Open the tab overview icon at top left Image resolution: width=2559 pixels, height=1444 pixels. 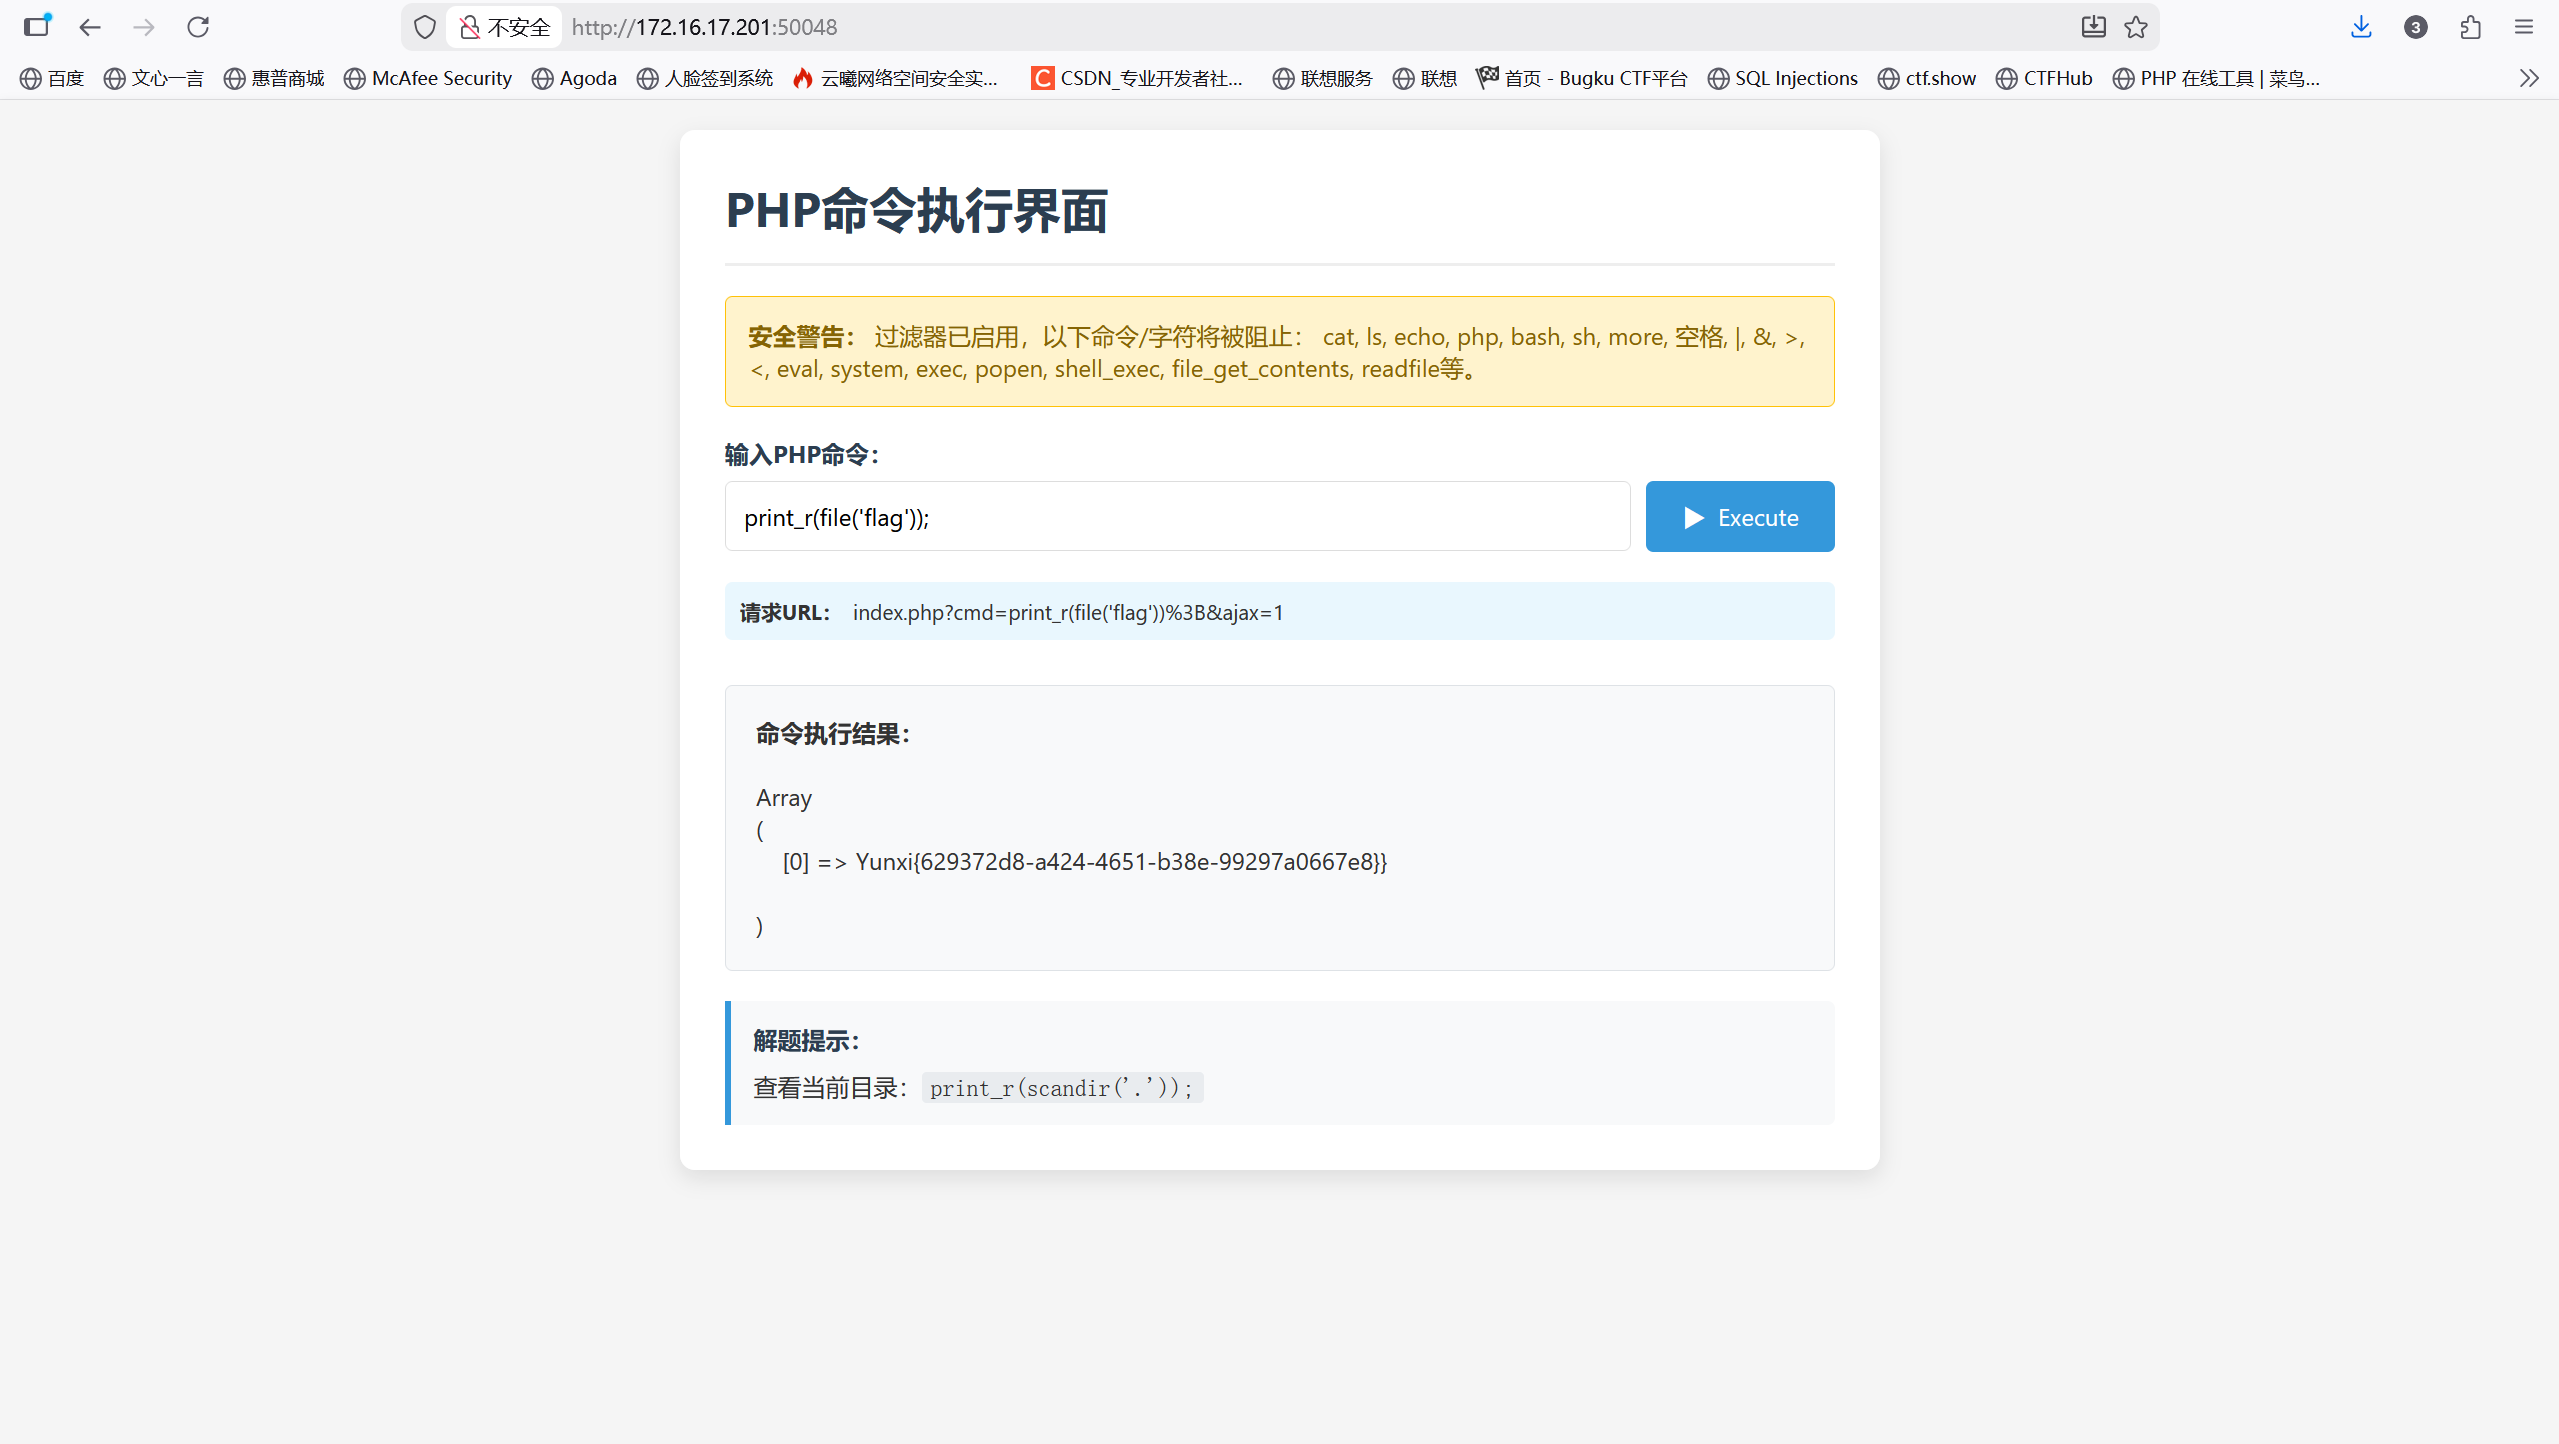(37, 27)
